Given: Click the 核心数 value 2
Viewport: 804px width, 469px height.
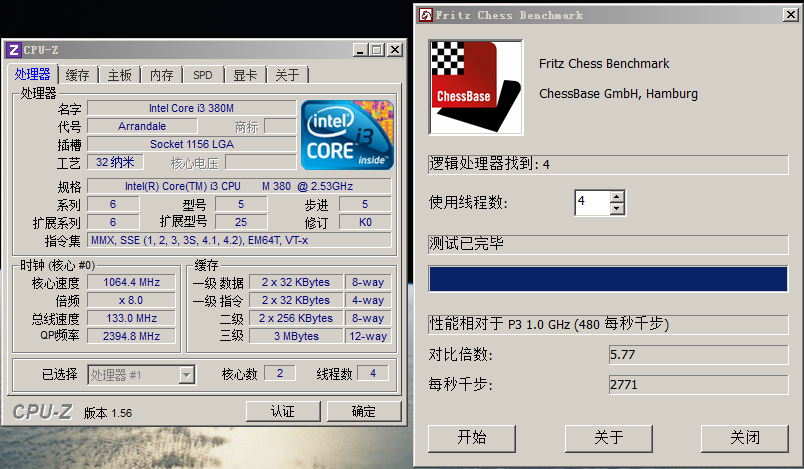Looking at the screenshot, I should point(280,373).
